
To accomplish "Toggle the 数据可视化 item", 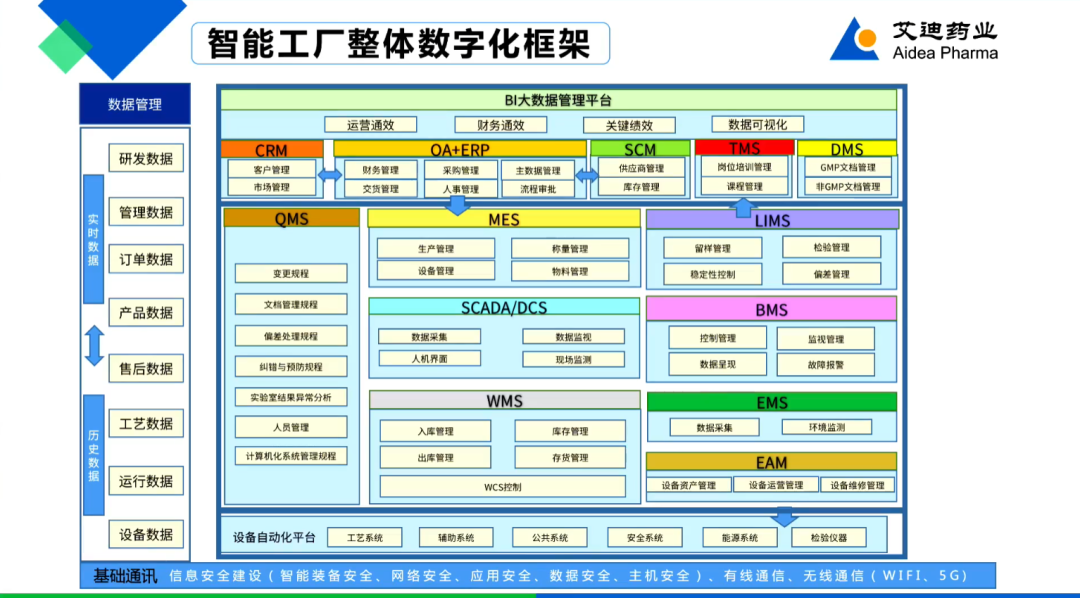I will tap(759, 124).
